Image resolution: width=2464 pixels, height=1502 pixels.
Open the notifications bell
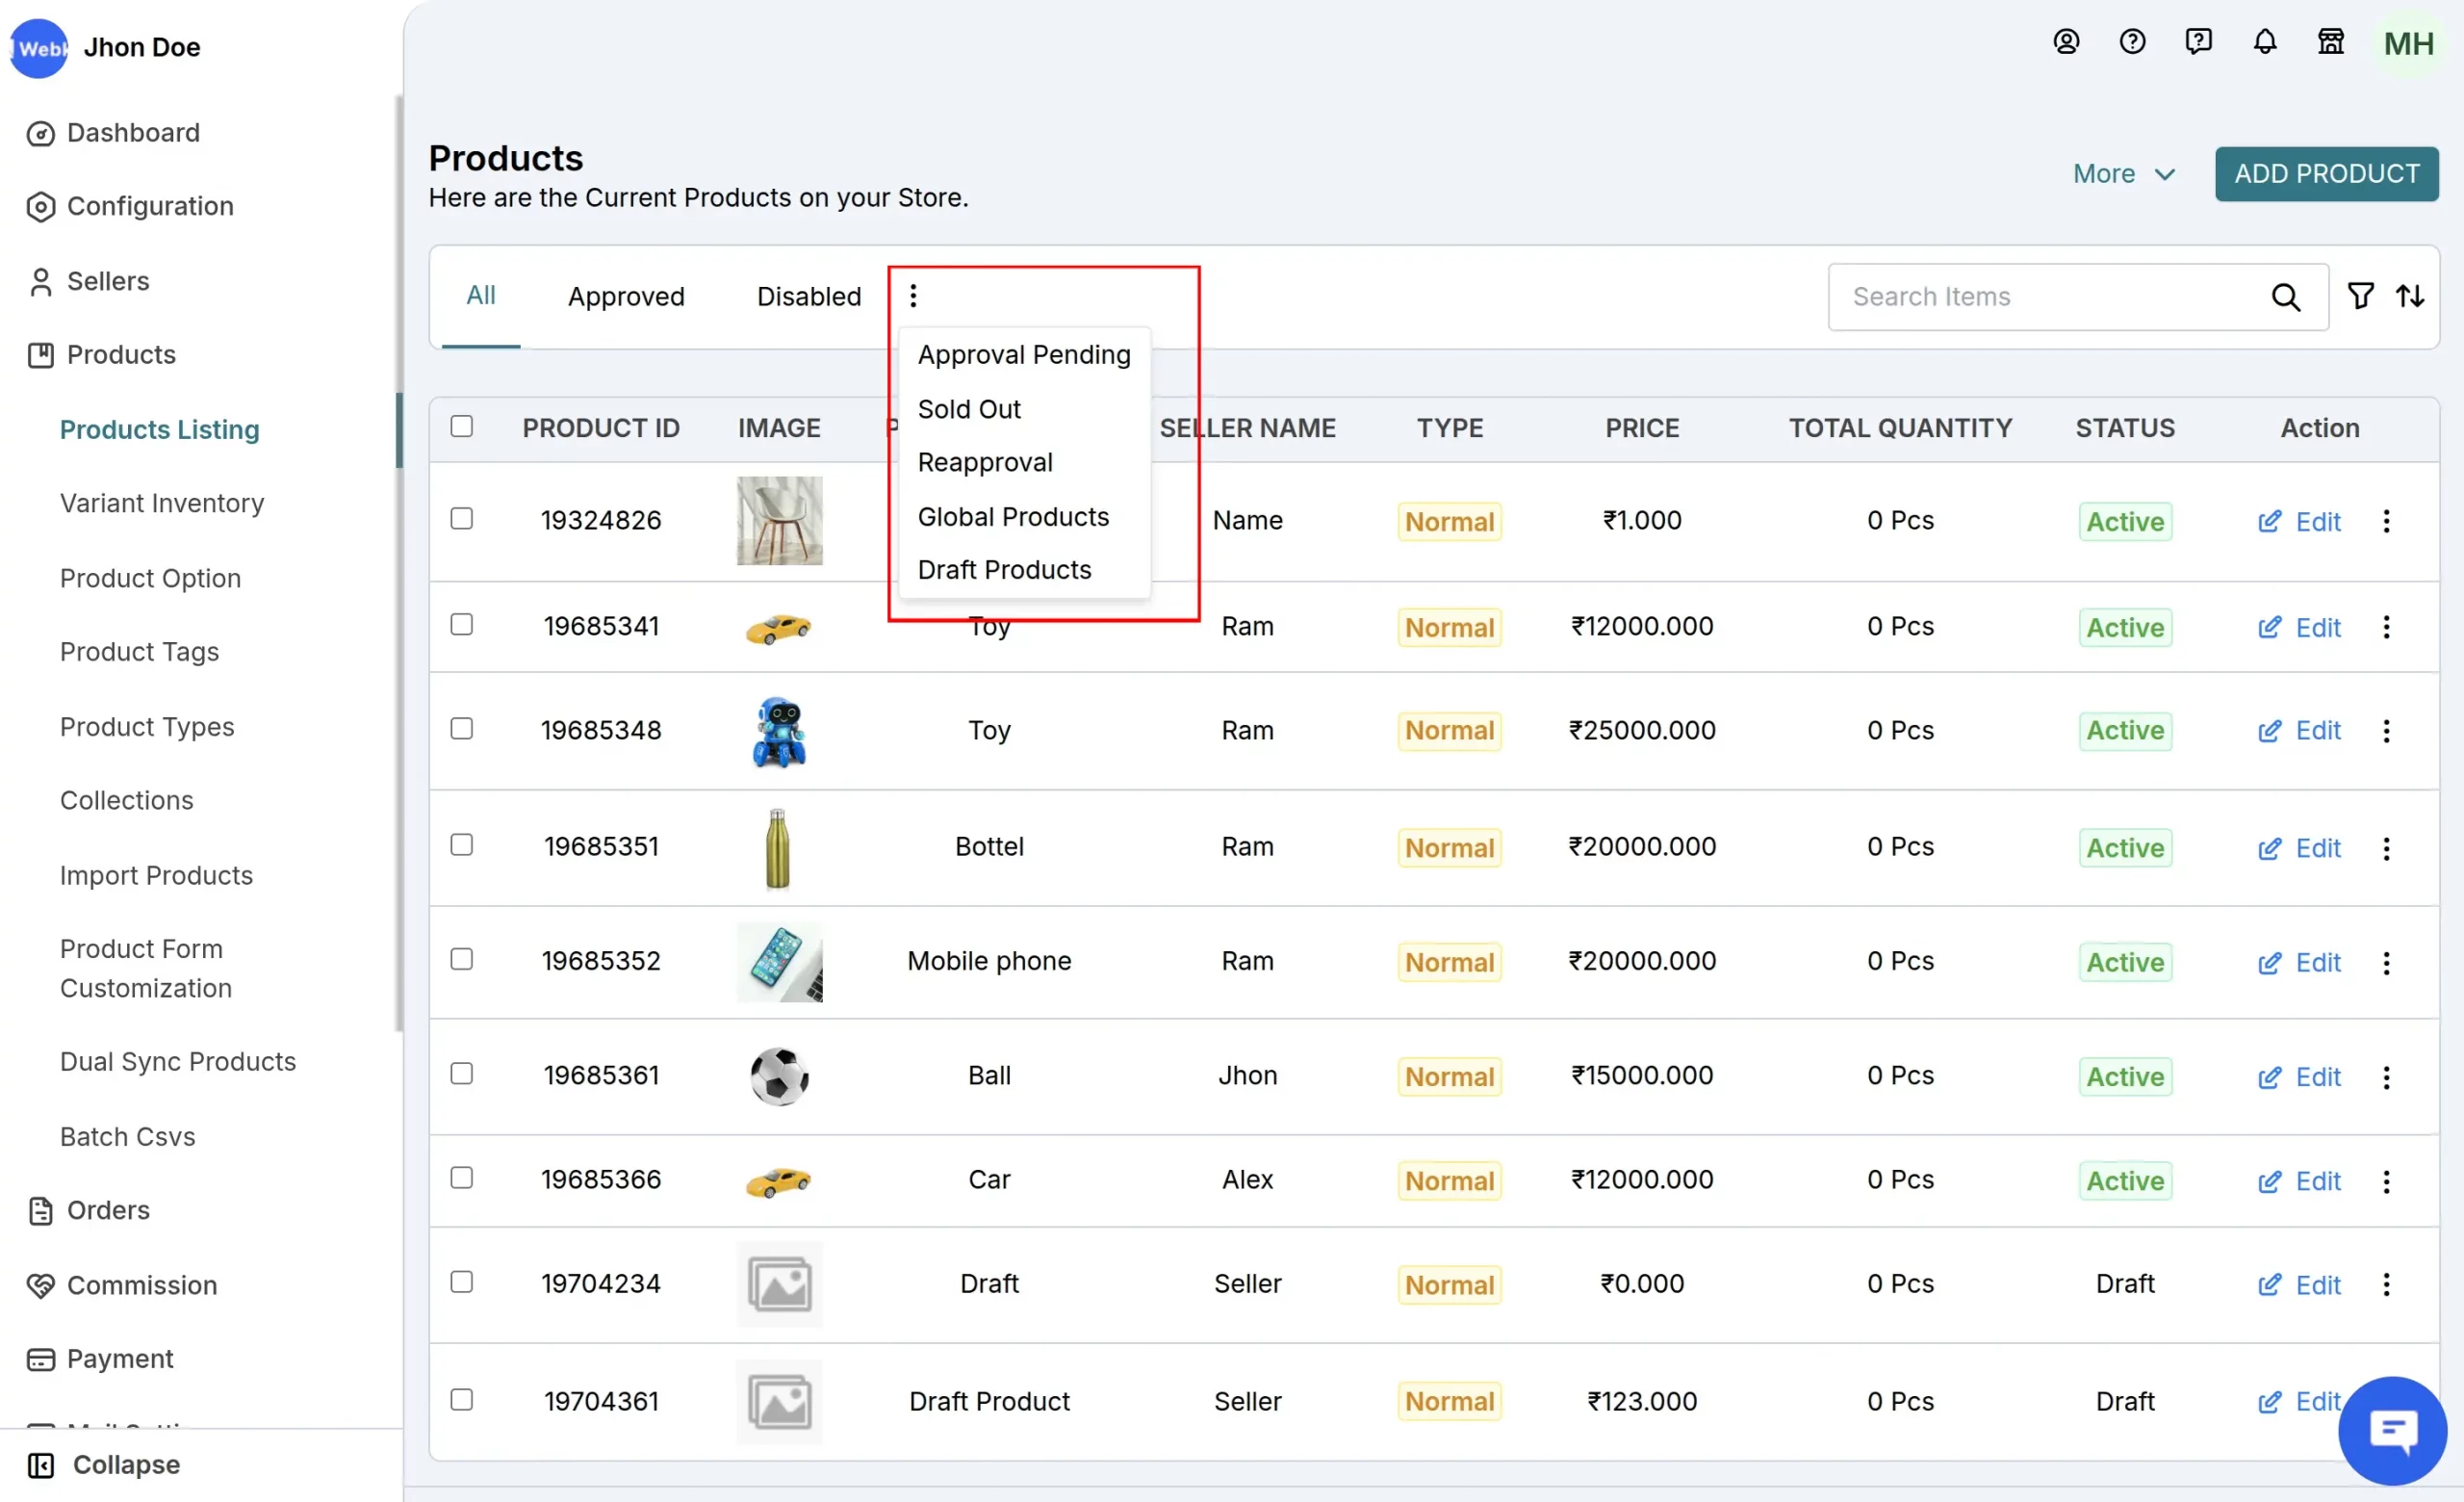coord(2264,42)
